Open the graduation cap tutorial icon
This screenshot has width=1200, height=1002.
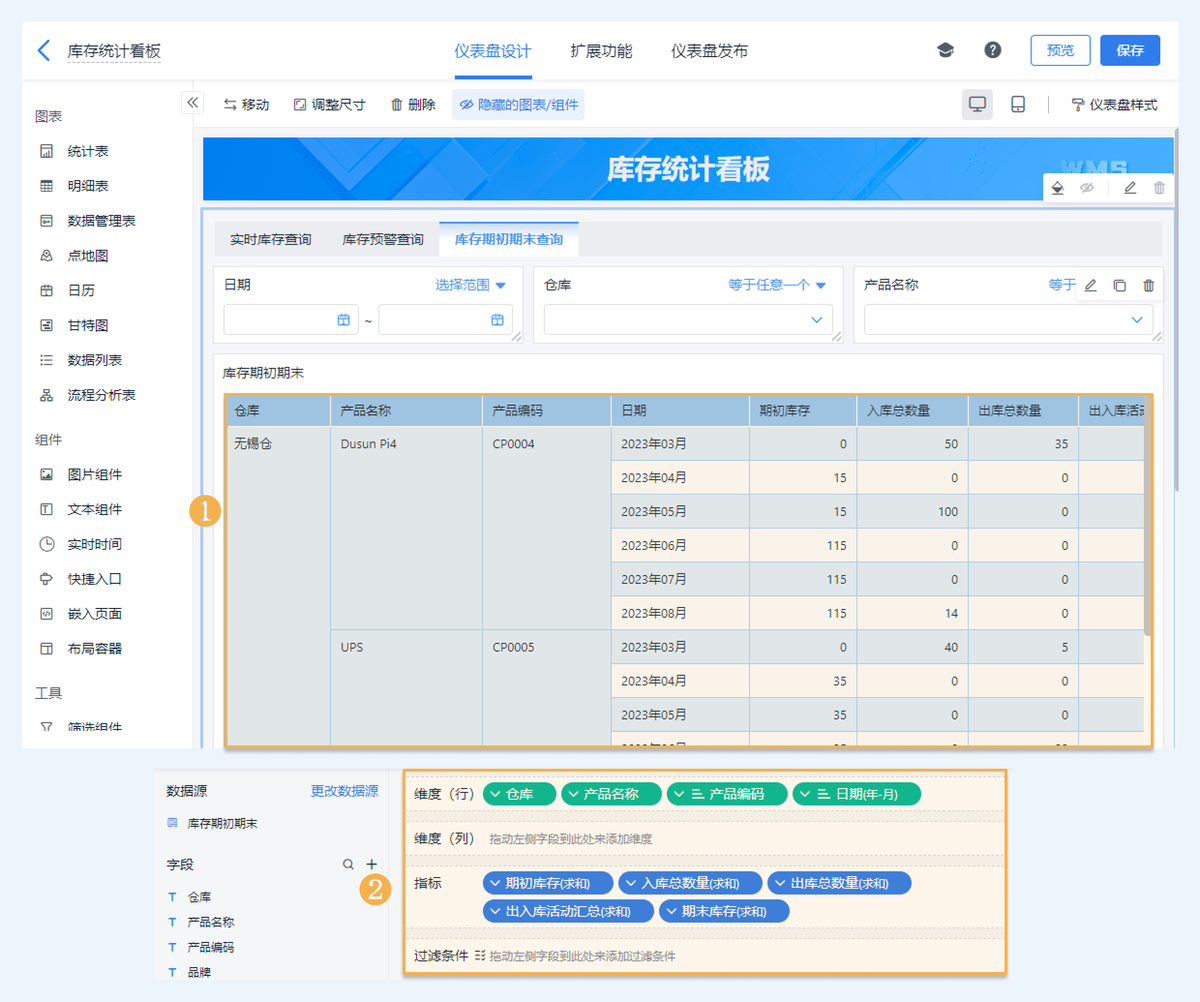pyautogui.click(x=945, y=50)
